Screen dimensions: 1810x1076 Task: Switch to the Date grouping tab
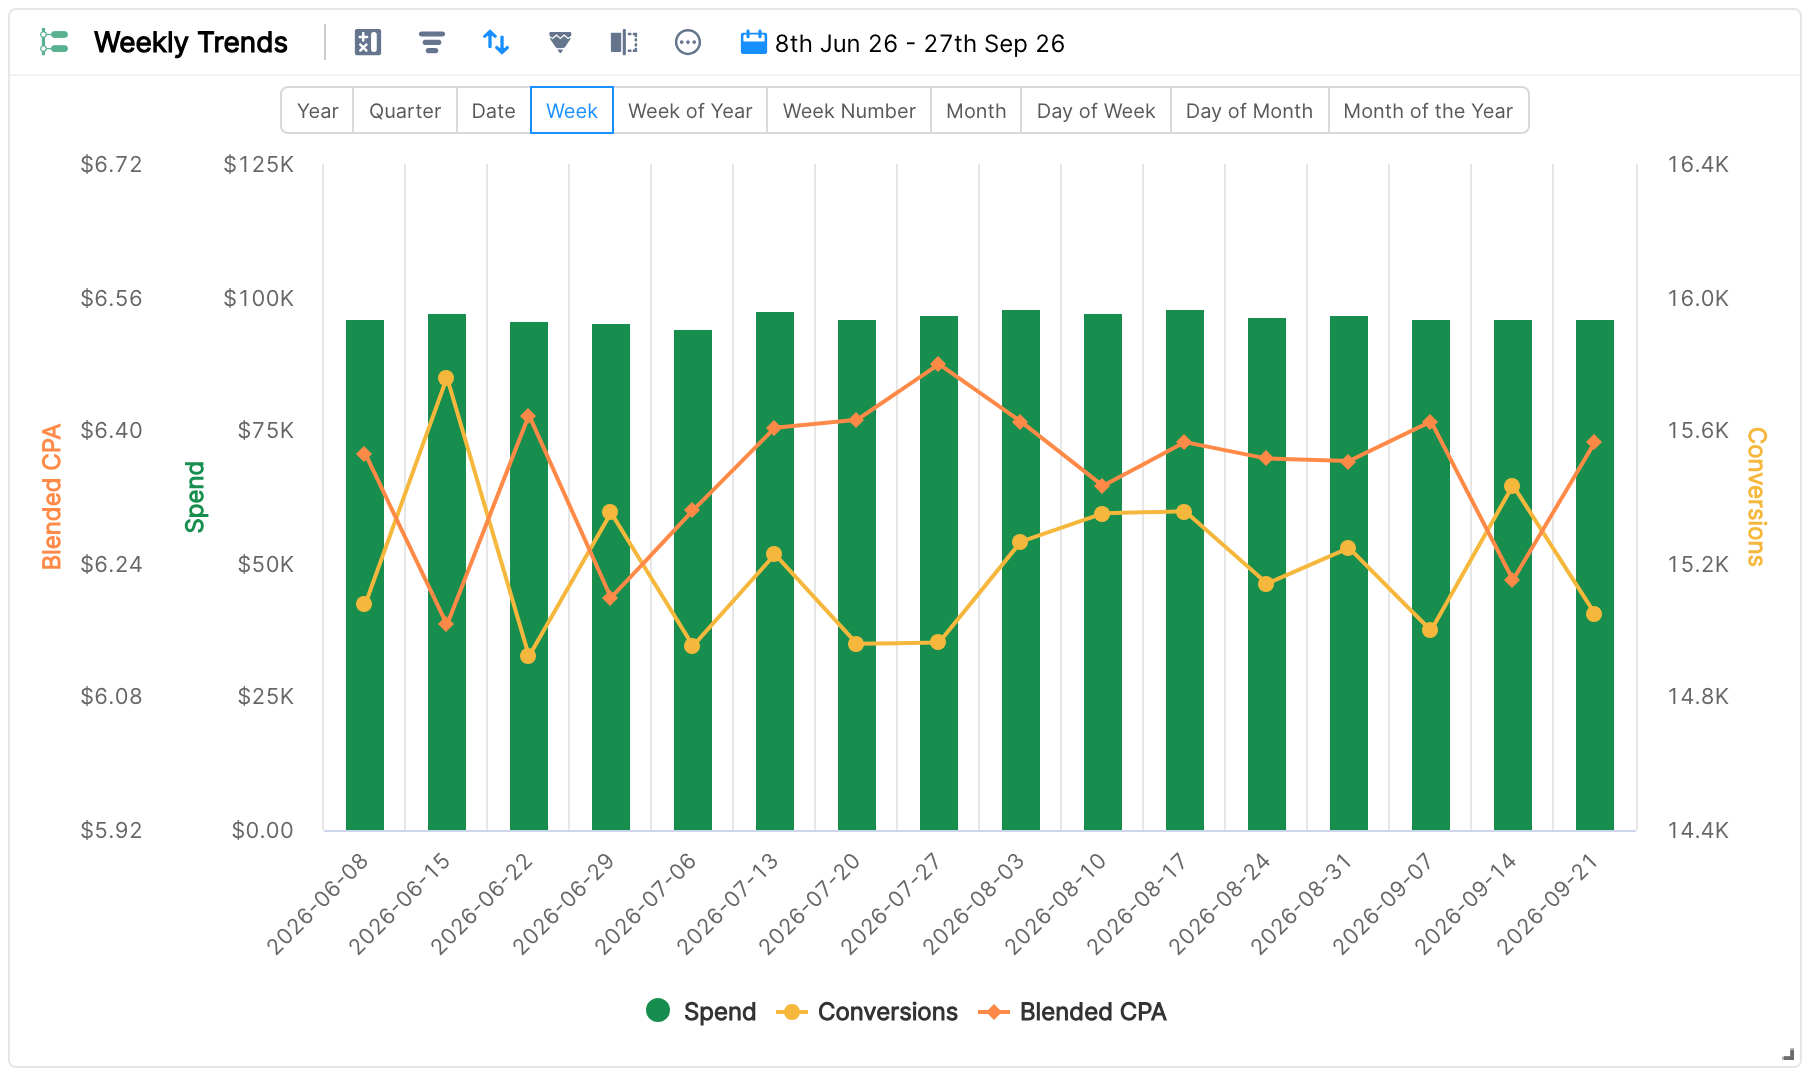[x=494, y=111]
